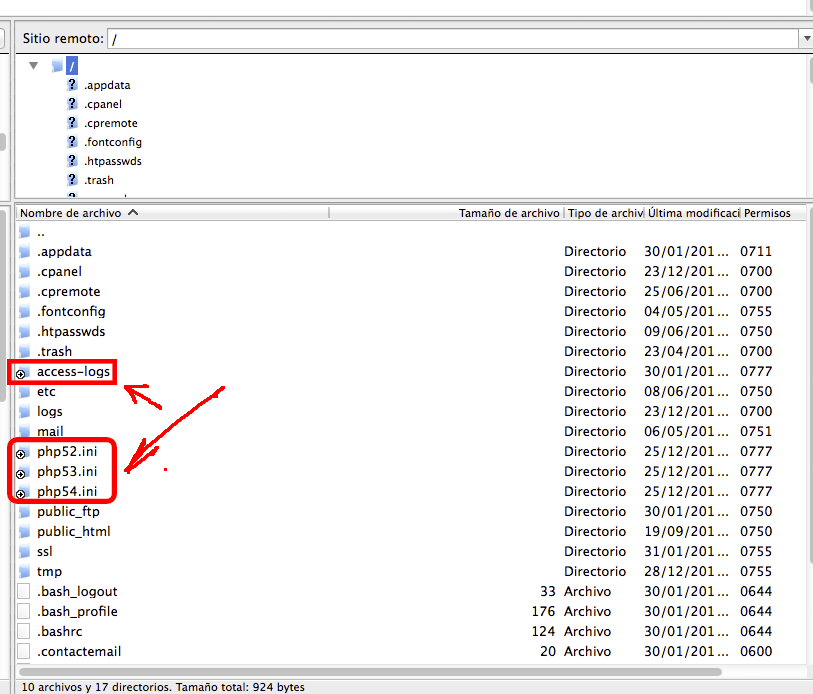Click the php52.ini symlink icon

(23, 452)
